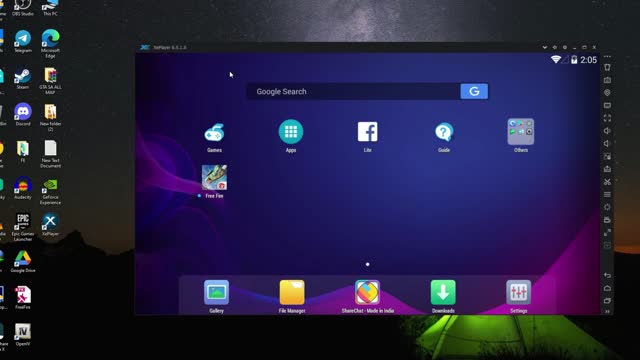Select GTA SA ALL MAP archive
The image size is (640, 360).
(x=50, y=81)
